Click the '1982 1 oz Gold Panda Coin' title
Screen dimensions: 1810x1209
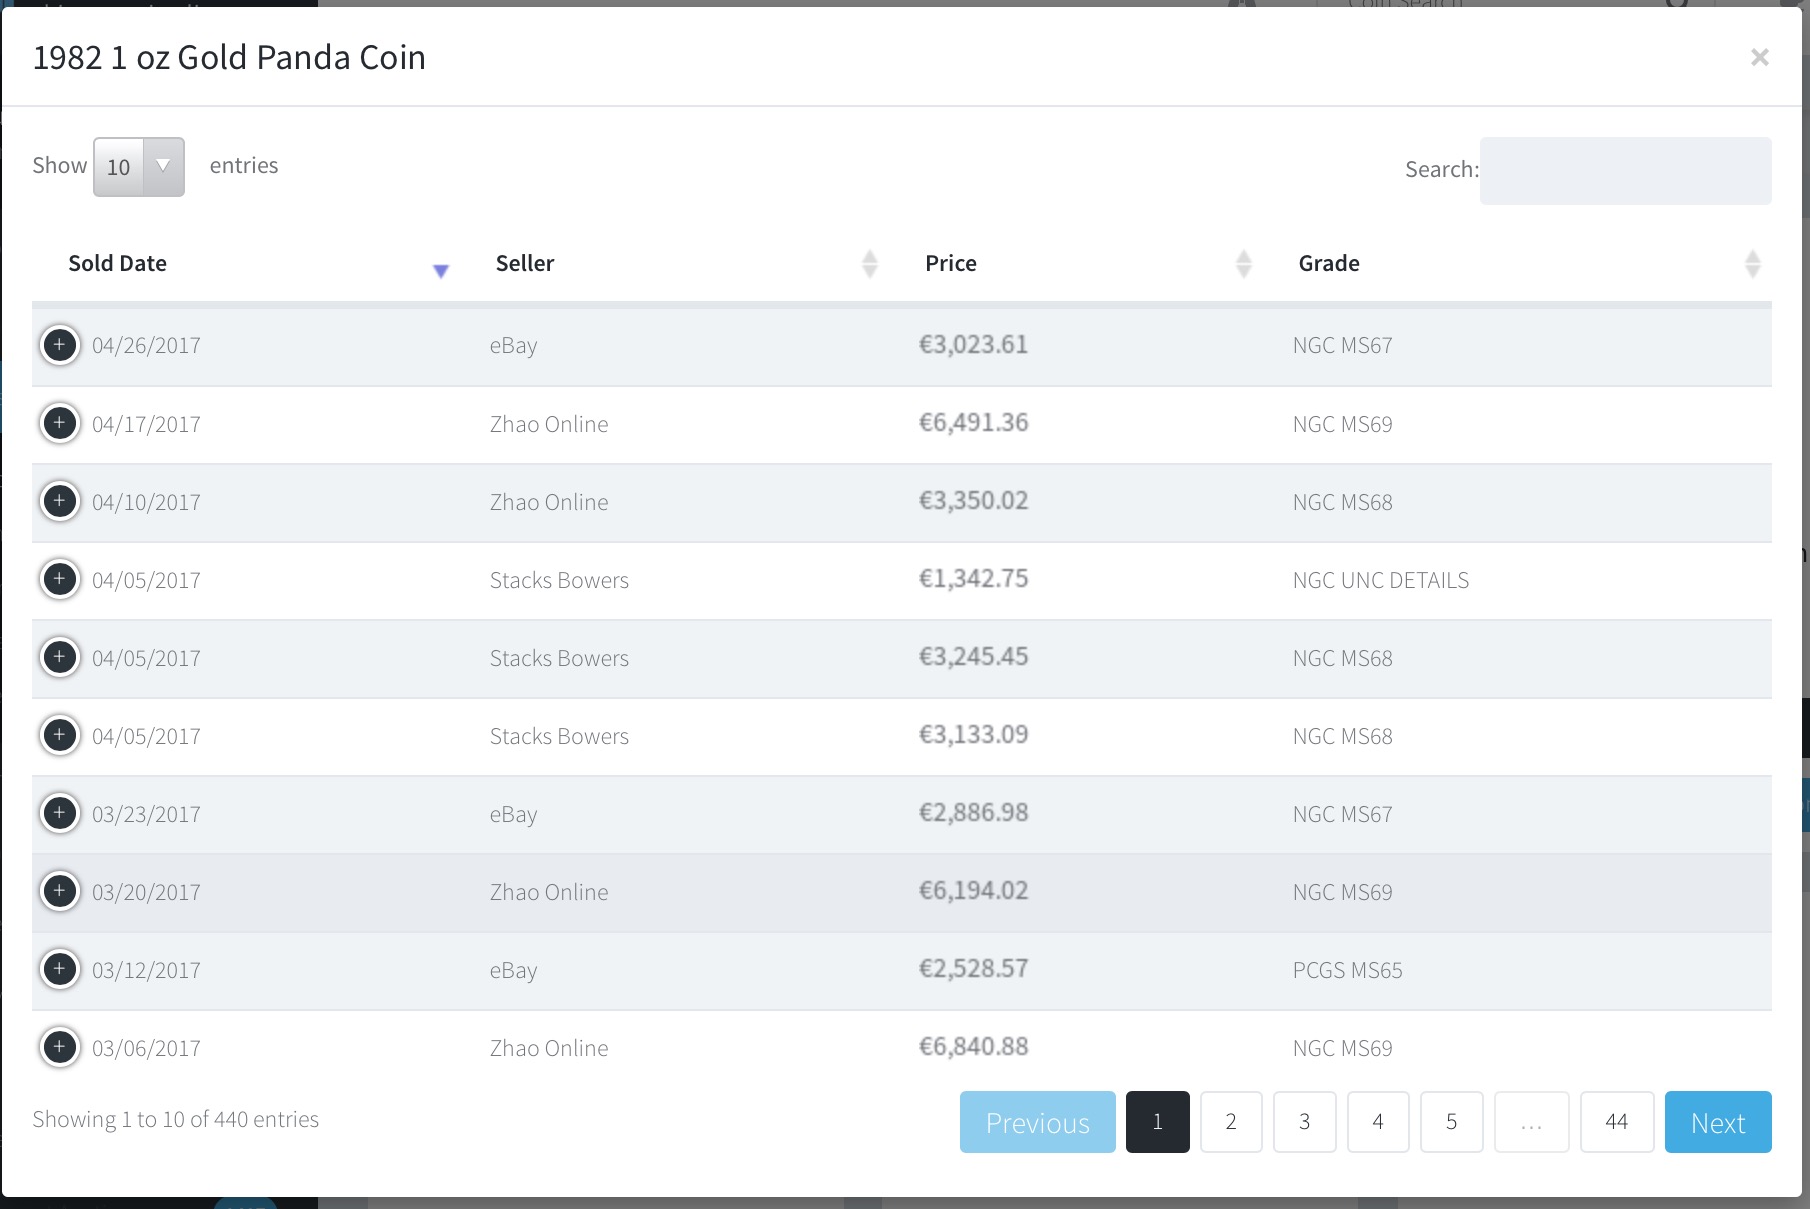click(229, 58)
